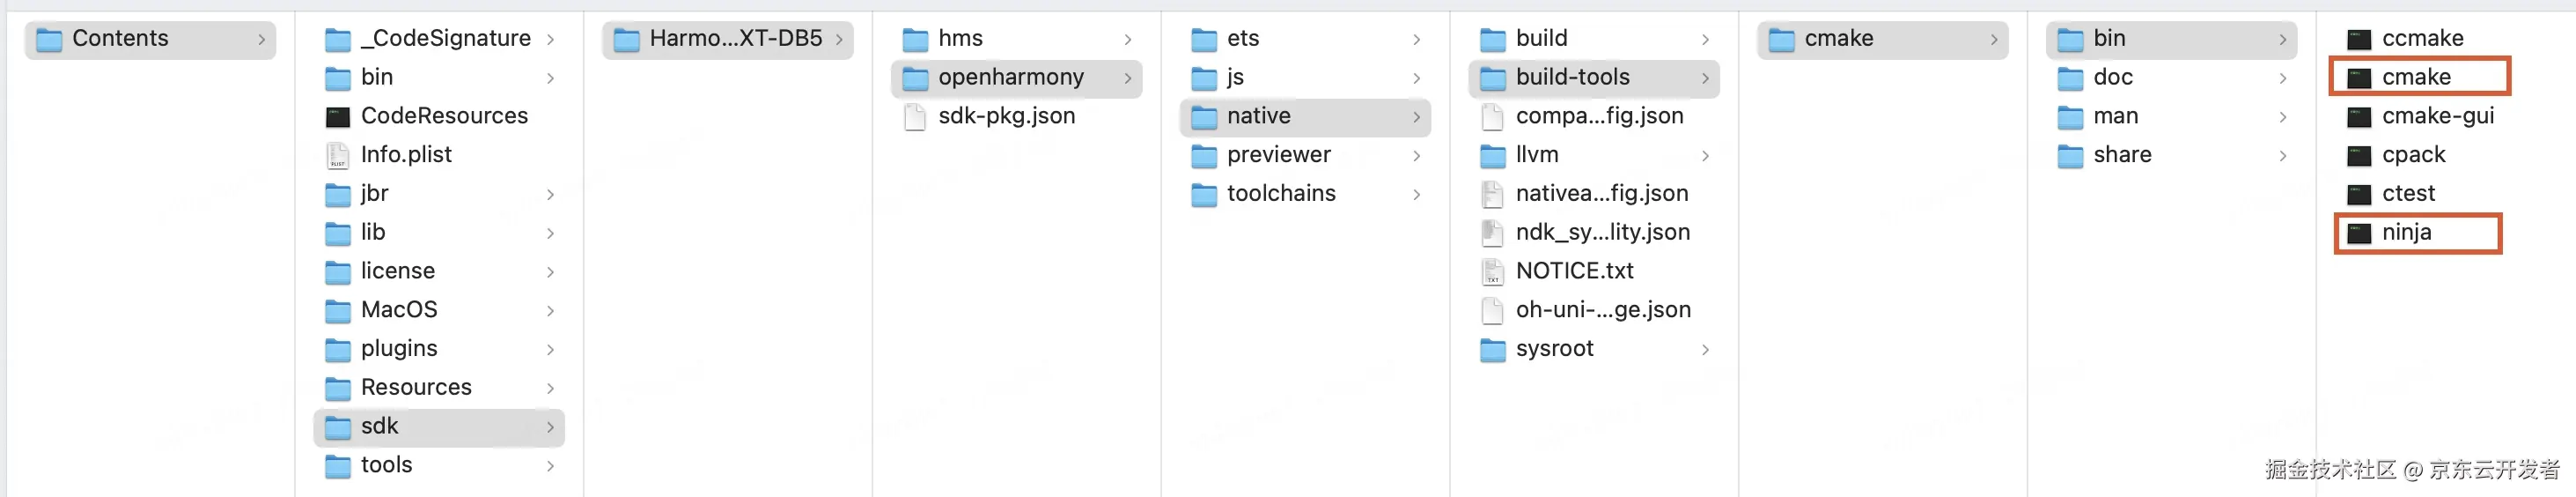The image size is (2576, 497).
Task: Click the cmake executable file icon
Action: 2359,78
